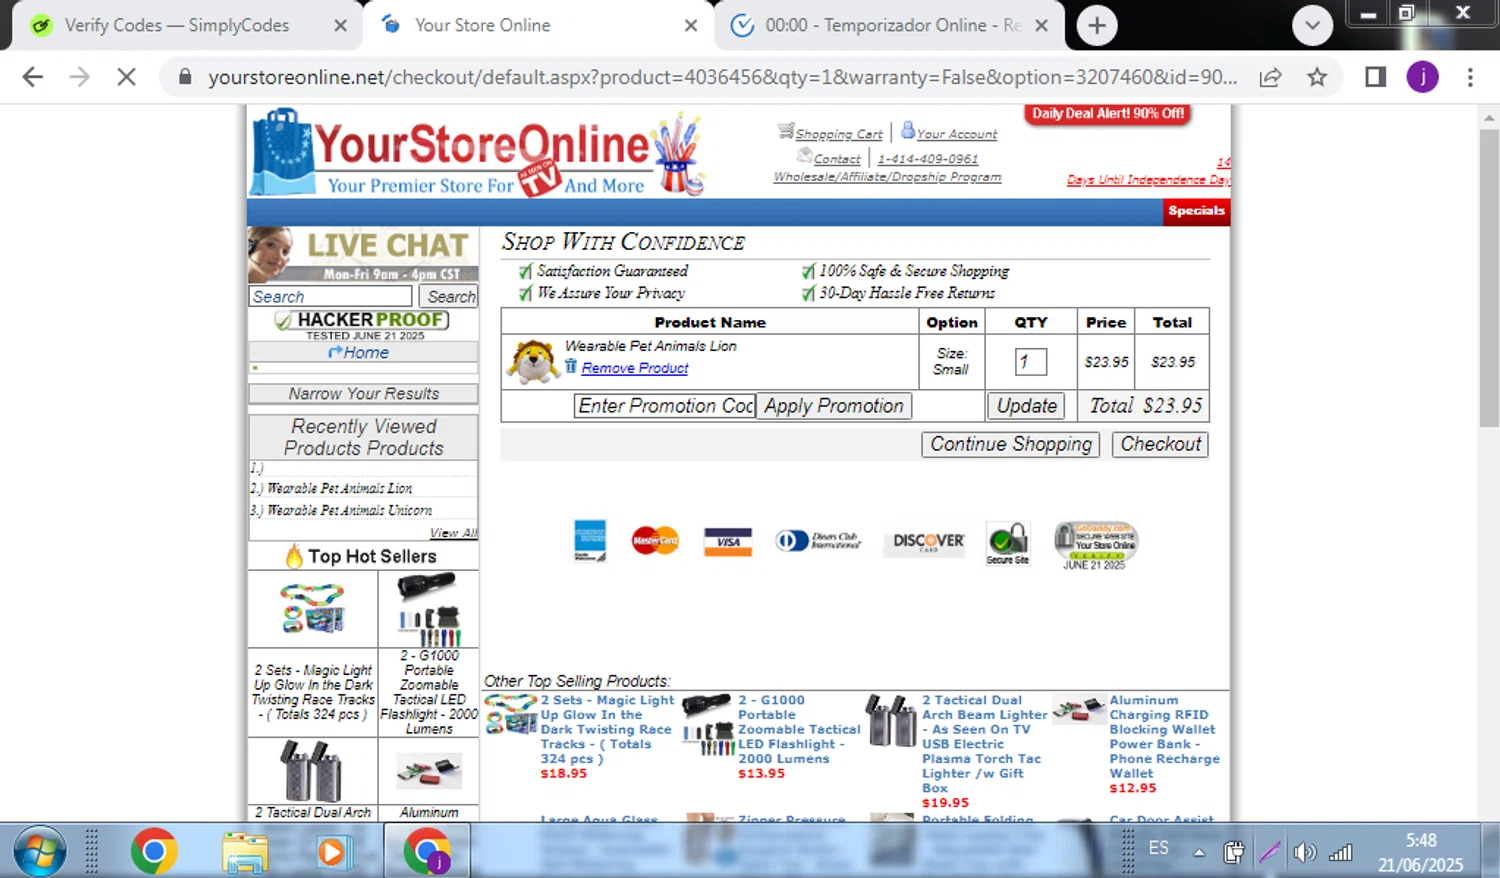
Task: Open the Windows Start button
Action: coord(40,851)
